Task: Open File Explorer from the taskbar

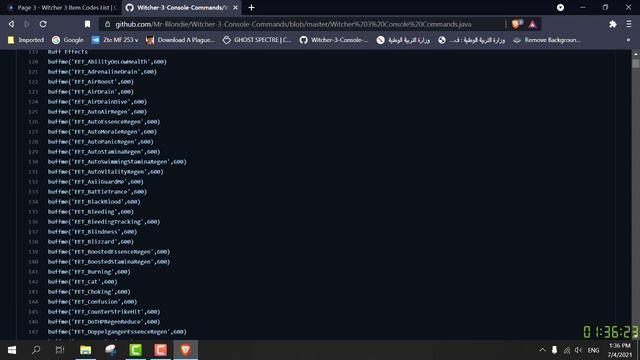Action: pos(85,350)
